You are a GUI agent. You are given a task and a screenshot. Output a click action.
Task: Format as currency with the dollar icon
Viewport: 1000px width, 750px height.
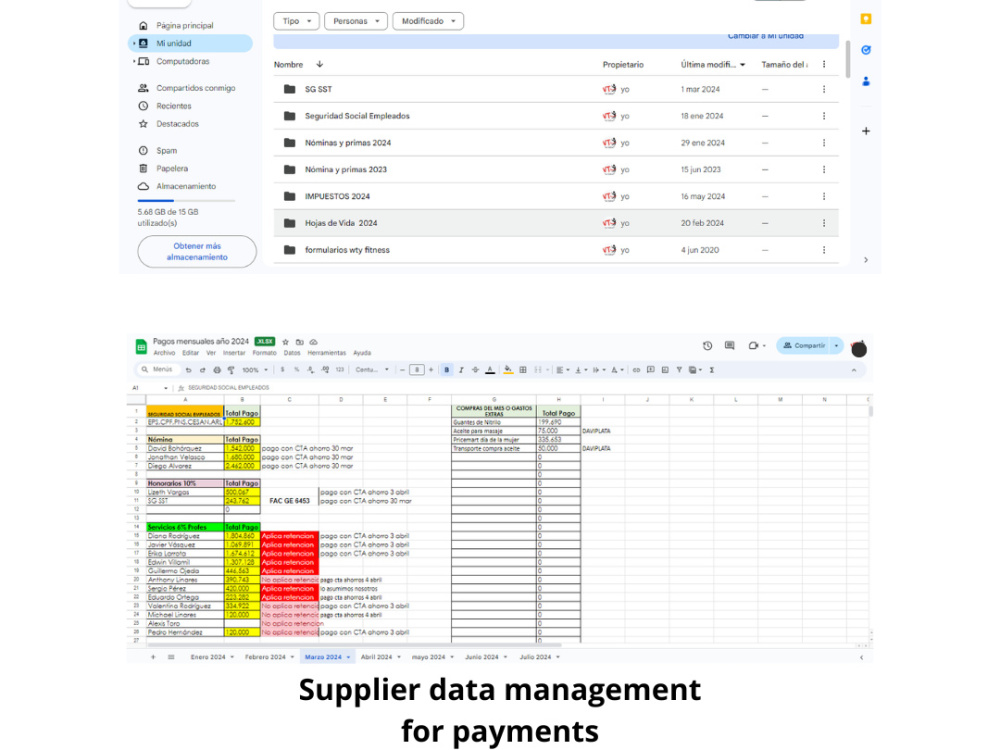tap(283, 370)
